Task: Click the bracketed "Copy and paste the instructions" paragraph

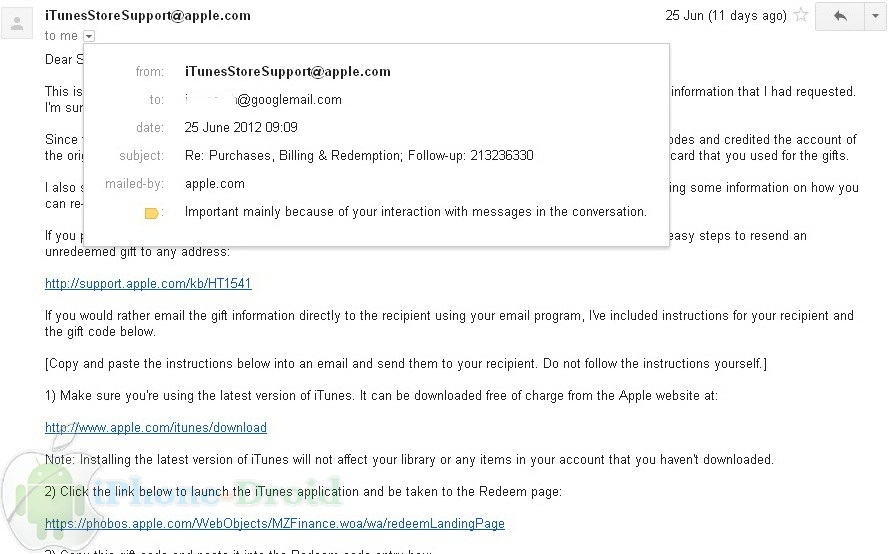Action: tap(406, 364)
